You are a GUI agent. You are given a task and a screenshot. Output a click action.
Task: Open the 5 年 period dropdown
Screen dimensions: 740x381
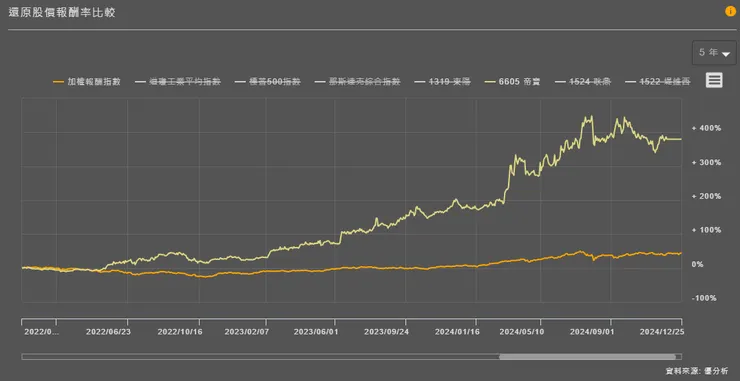(714, 53)
